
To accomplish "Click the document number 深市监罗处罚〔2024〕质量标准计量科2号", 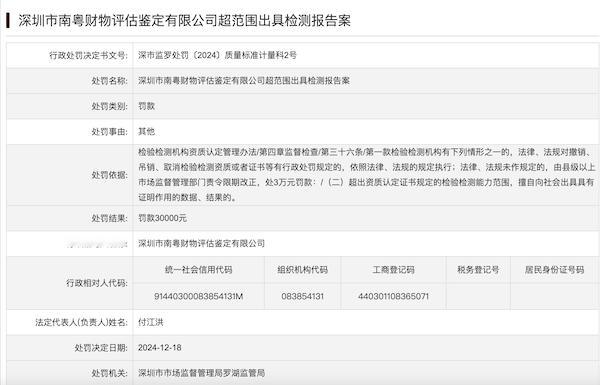I will pyautogui.click(x=217, y=55).
